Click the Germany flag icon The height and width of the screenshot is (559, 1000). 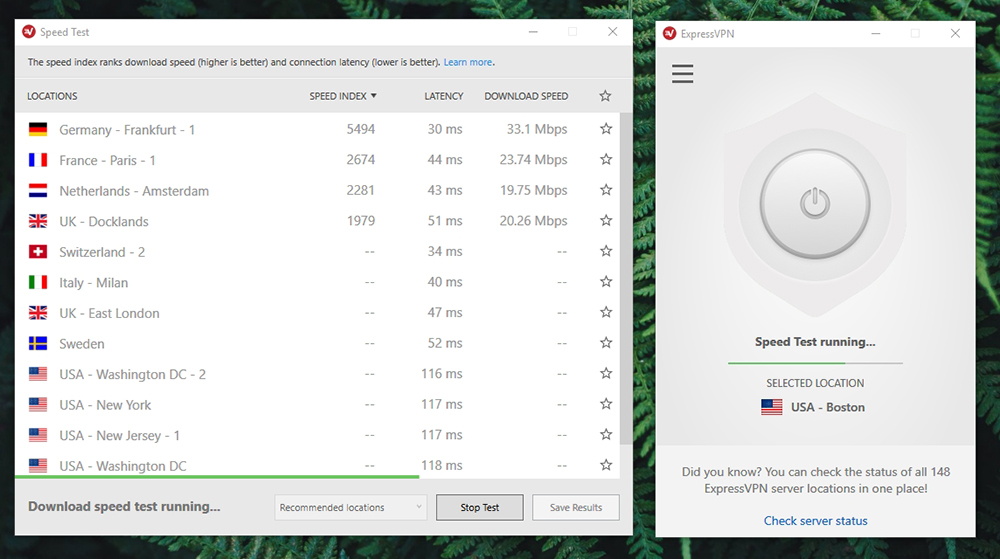38,129
